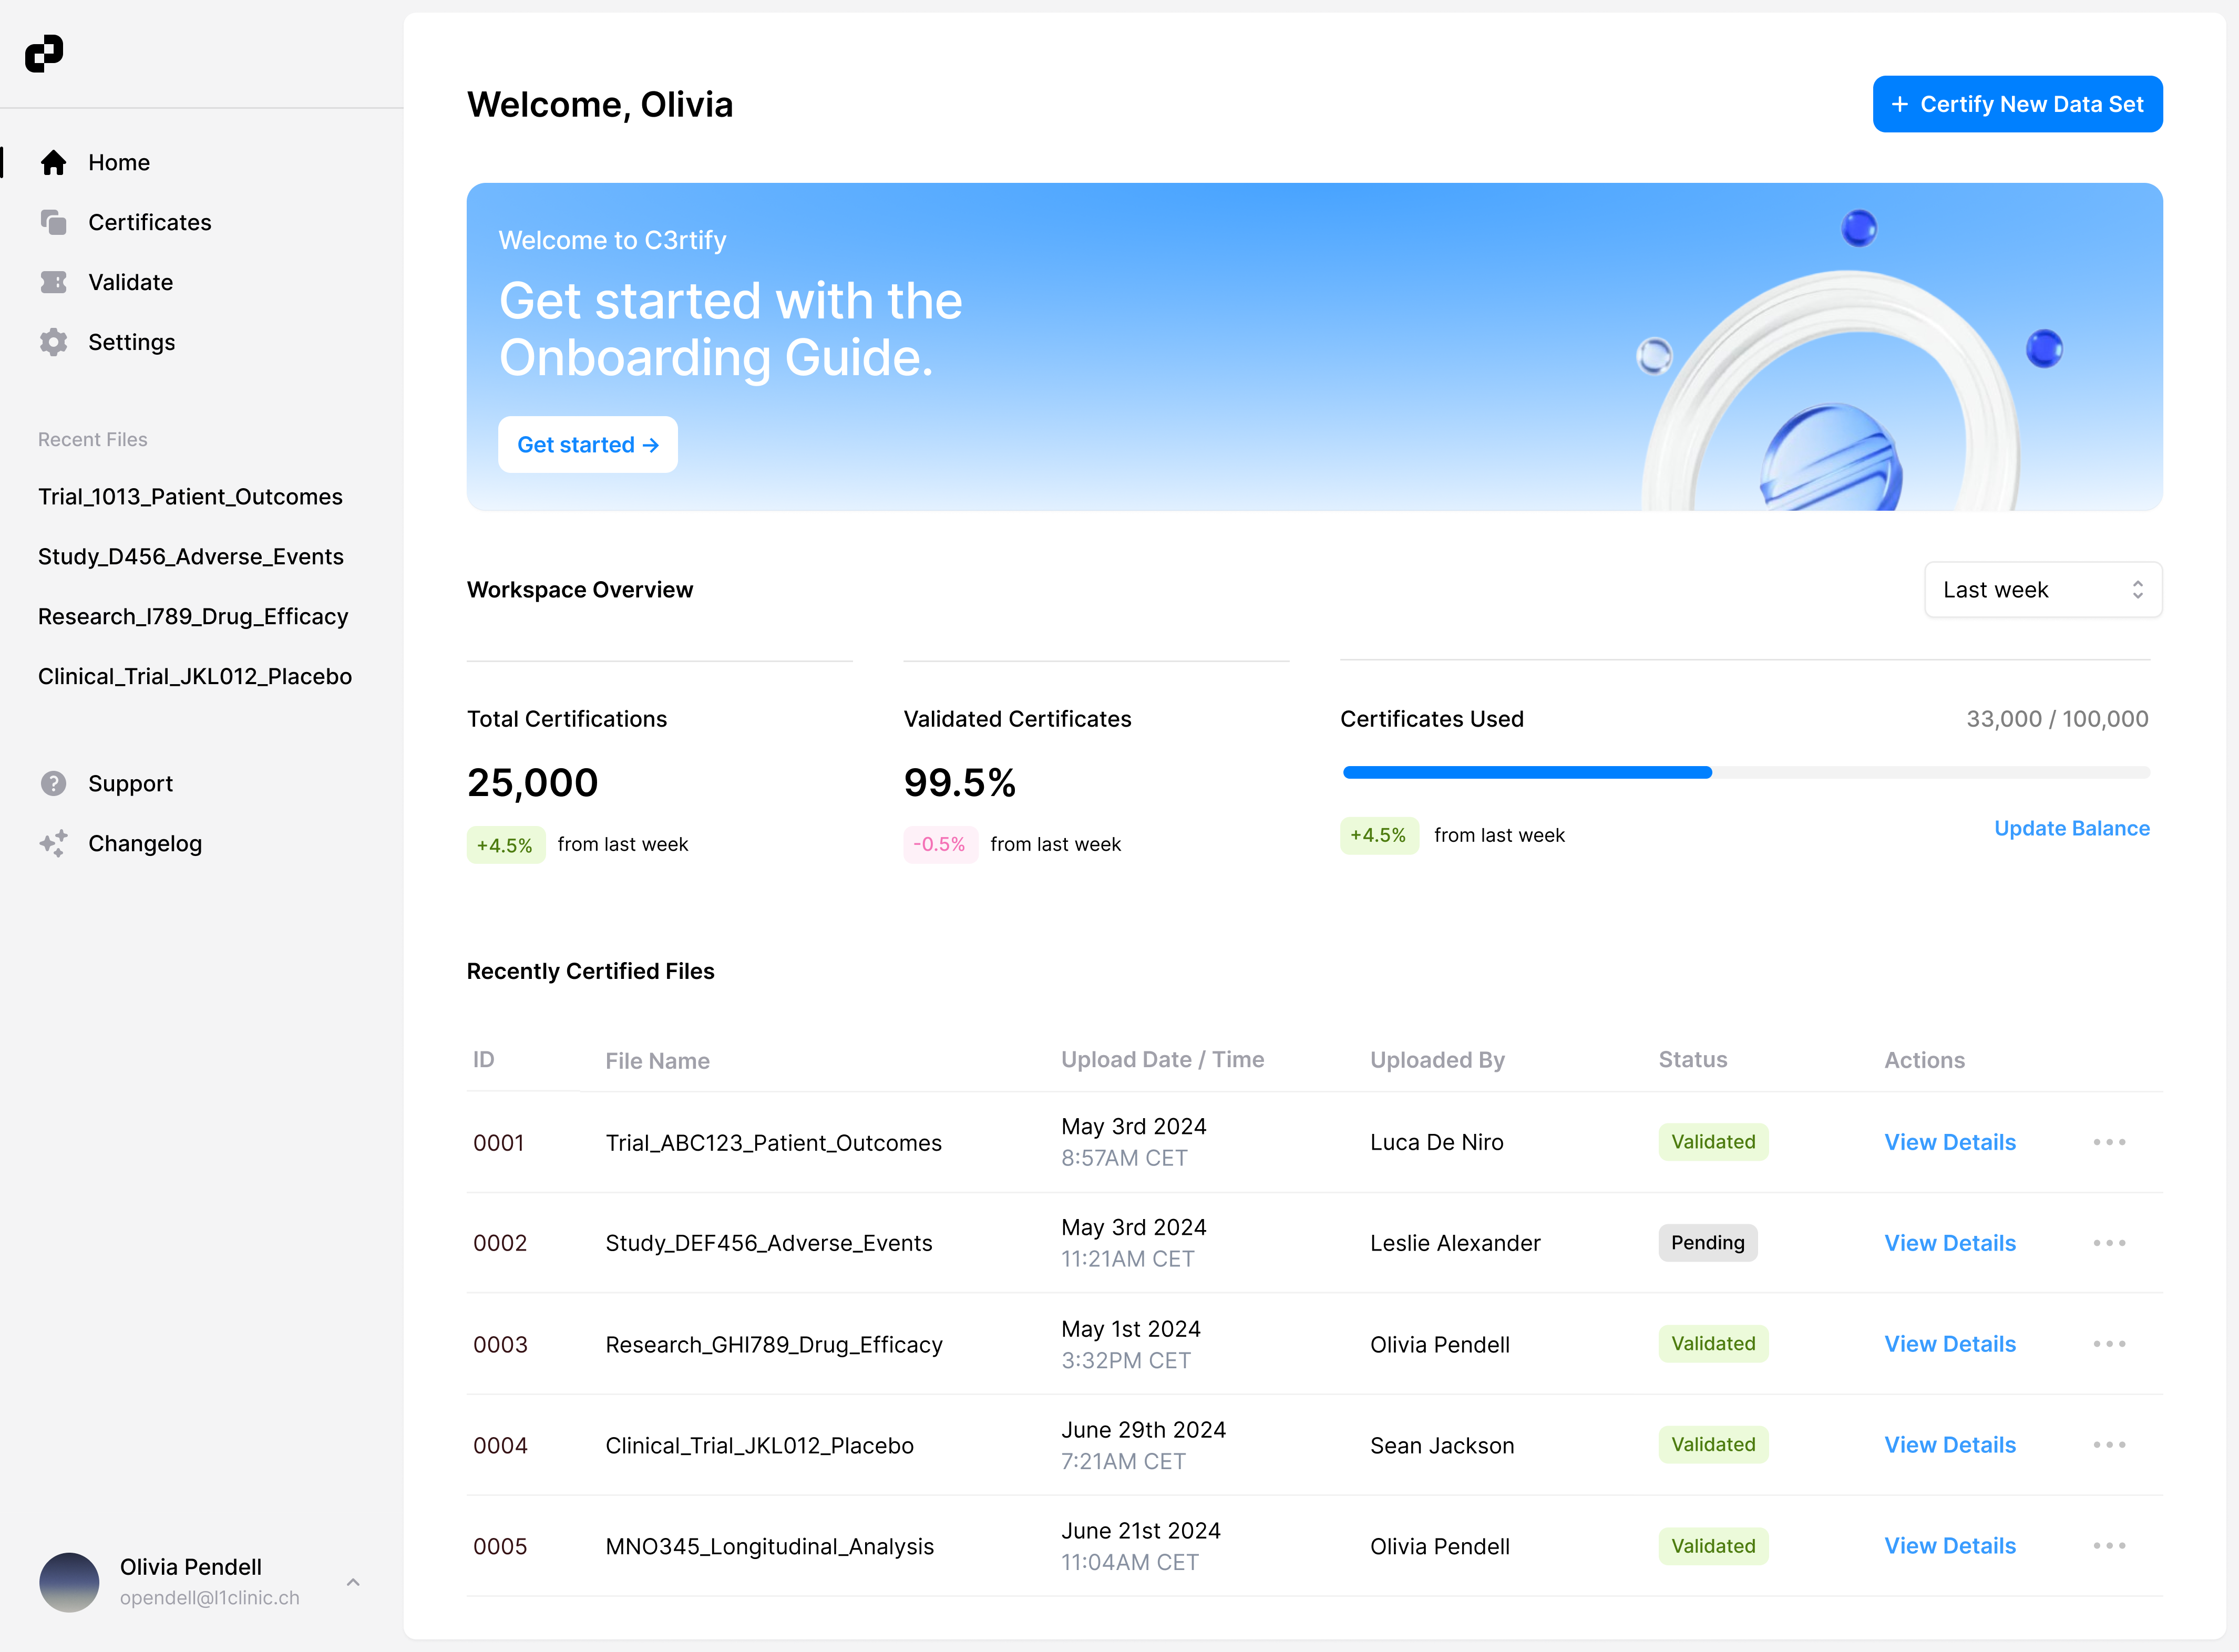Click the Certificates Used progress bar
The image size is (2239, 1652).
[1745, 772]
